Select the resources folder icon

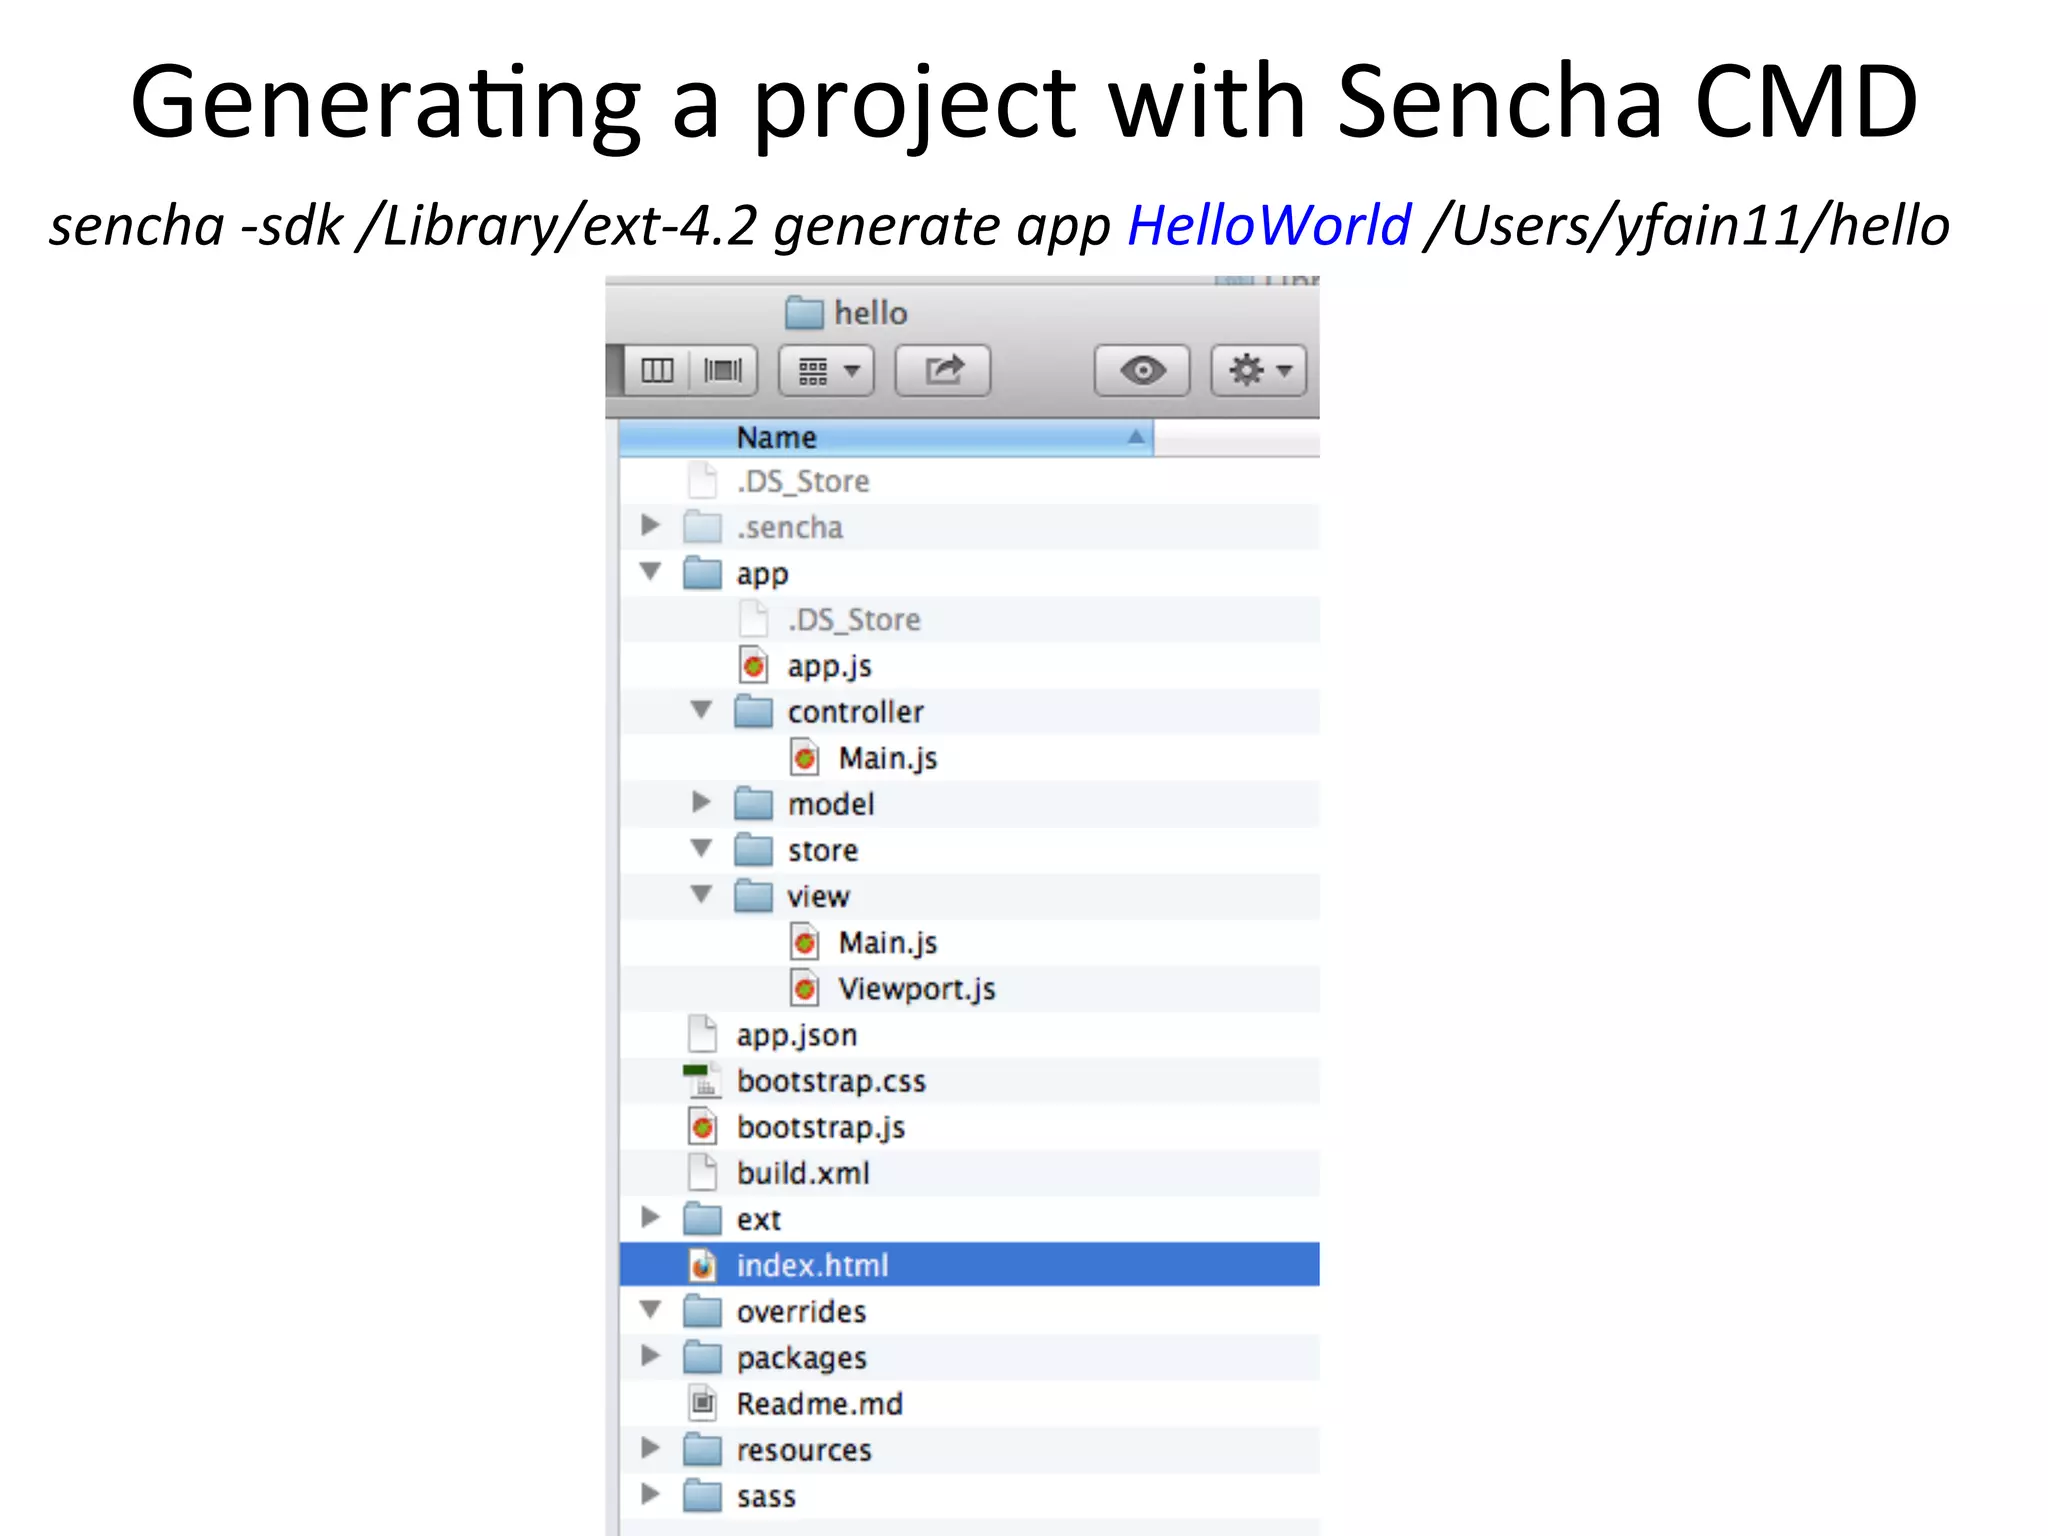[702, 1448]
